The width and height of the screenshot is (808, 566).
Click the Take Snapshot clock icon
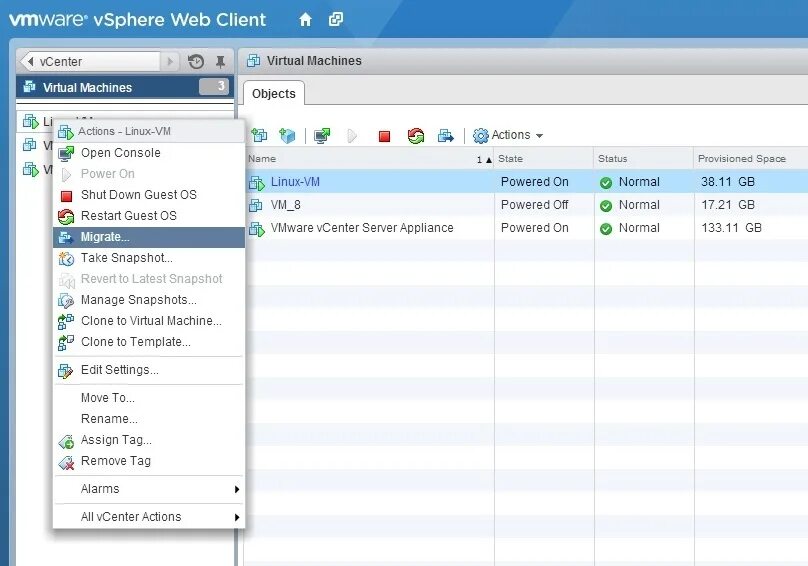(66, 258)
